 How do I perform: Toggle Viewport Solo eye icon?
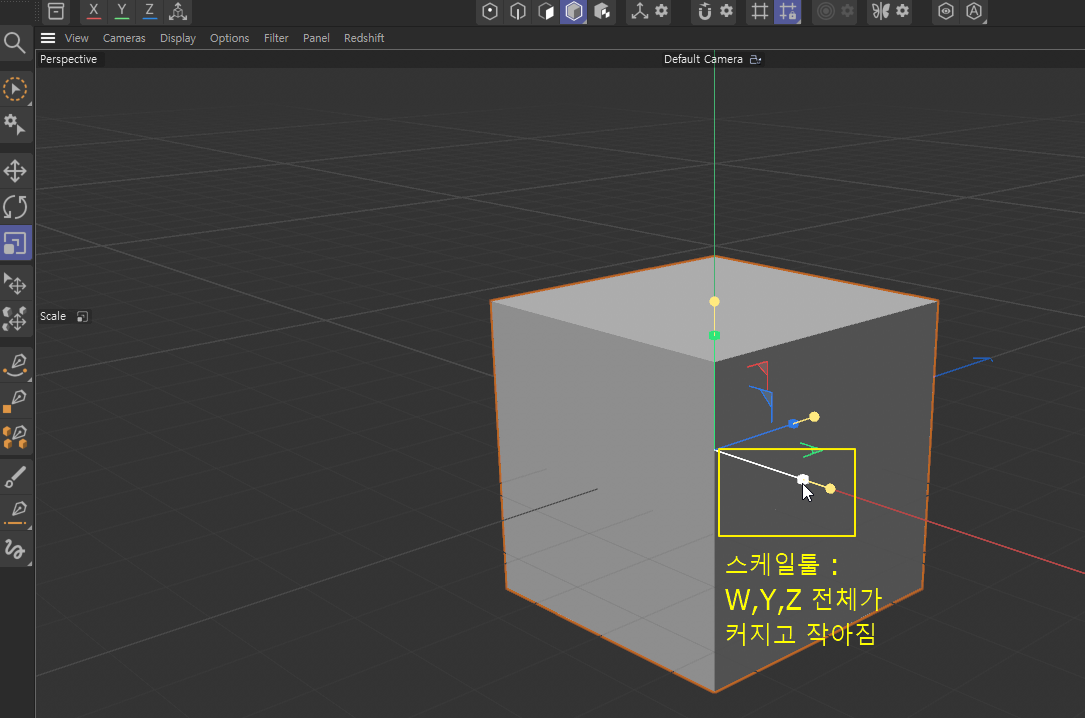click(x=946, y=11)
